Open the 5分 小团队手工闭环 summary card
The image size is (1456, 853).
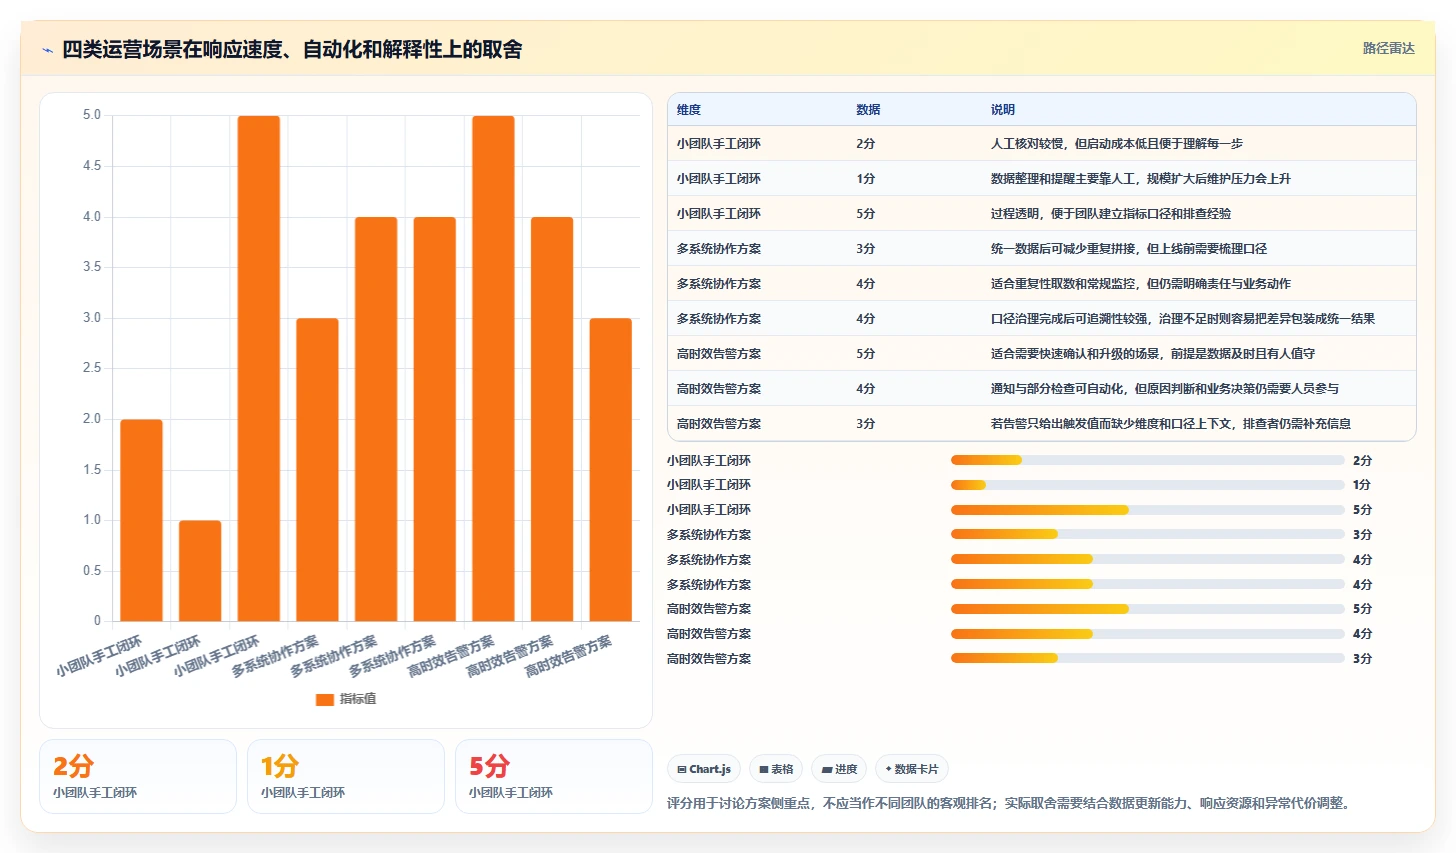point(554,776)
